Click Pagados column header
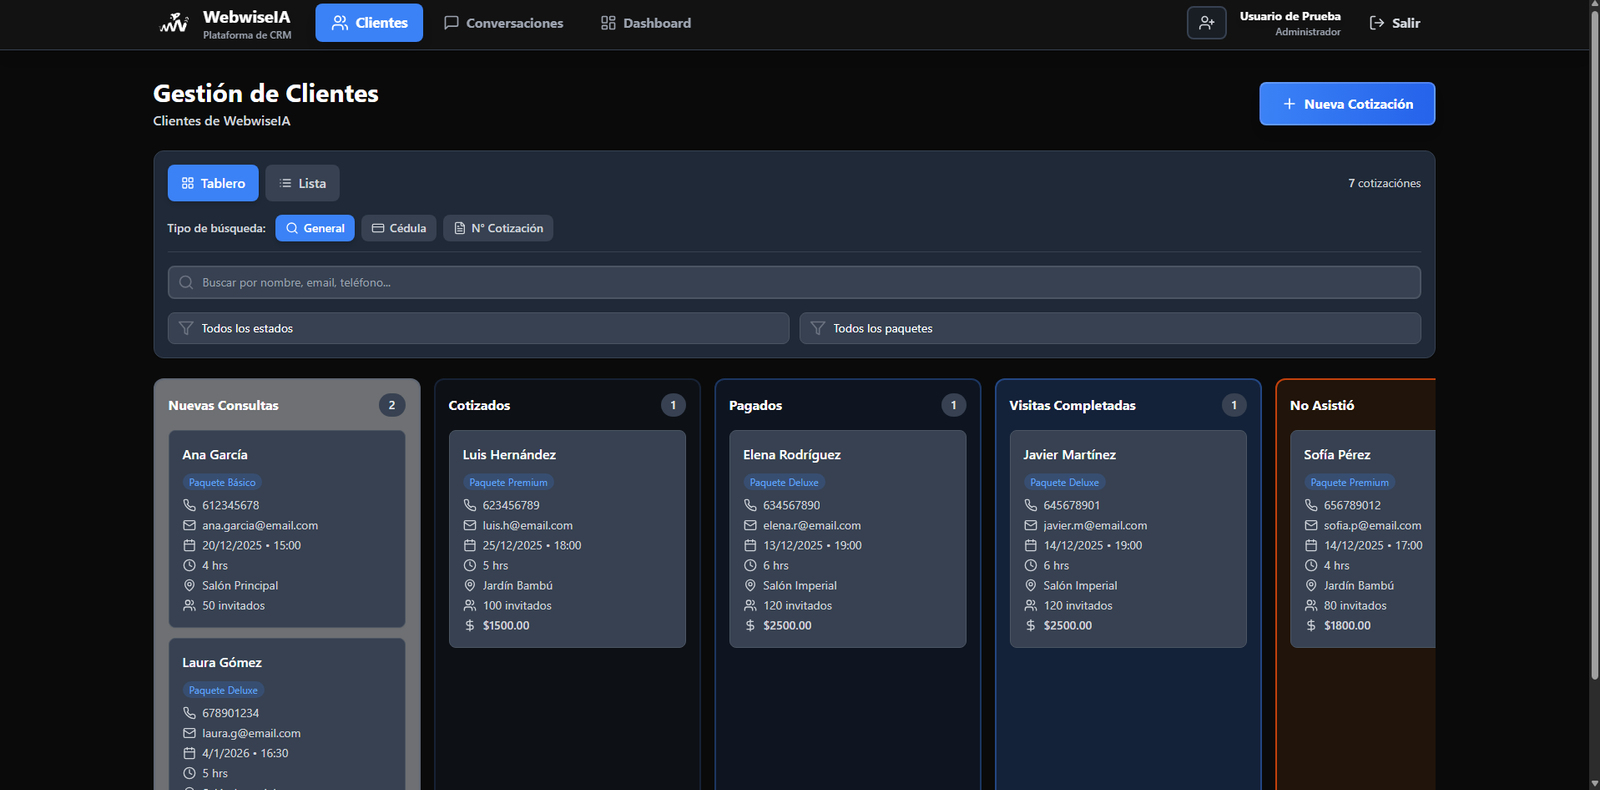This screenshot has height=790, width=1600. coord(755,405)
